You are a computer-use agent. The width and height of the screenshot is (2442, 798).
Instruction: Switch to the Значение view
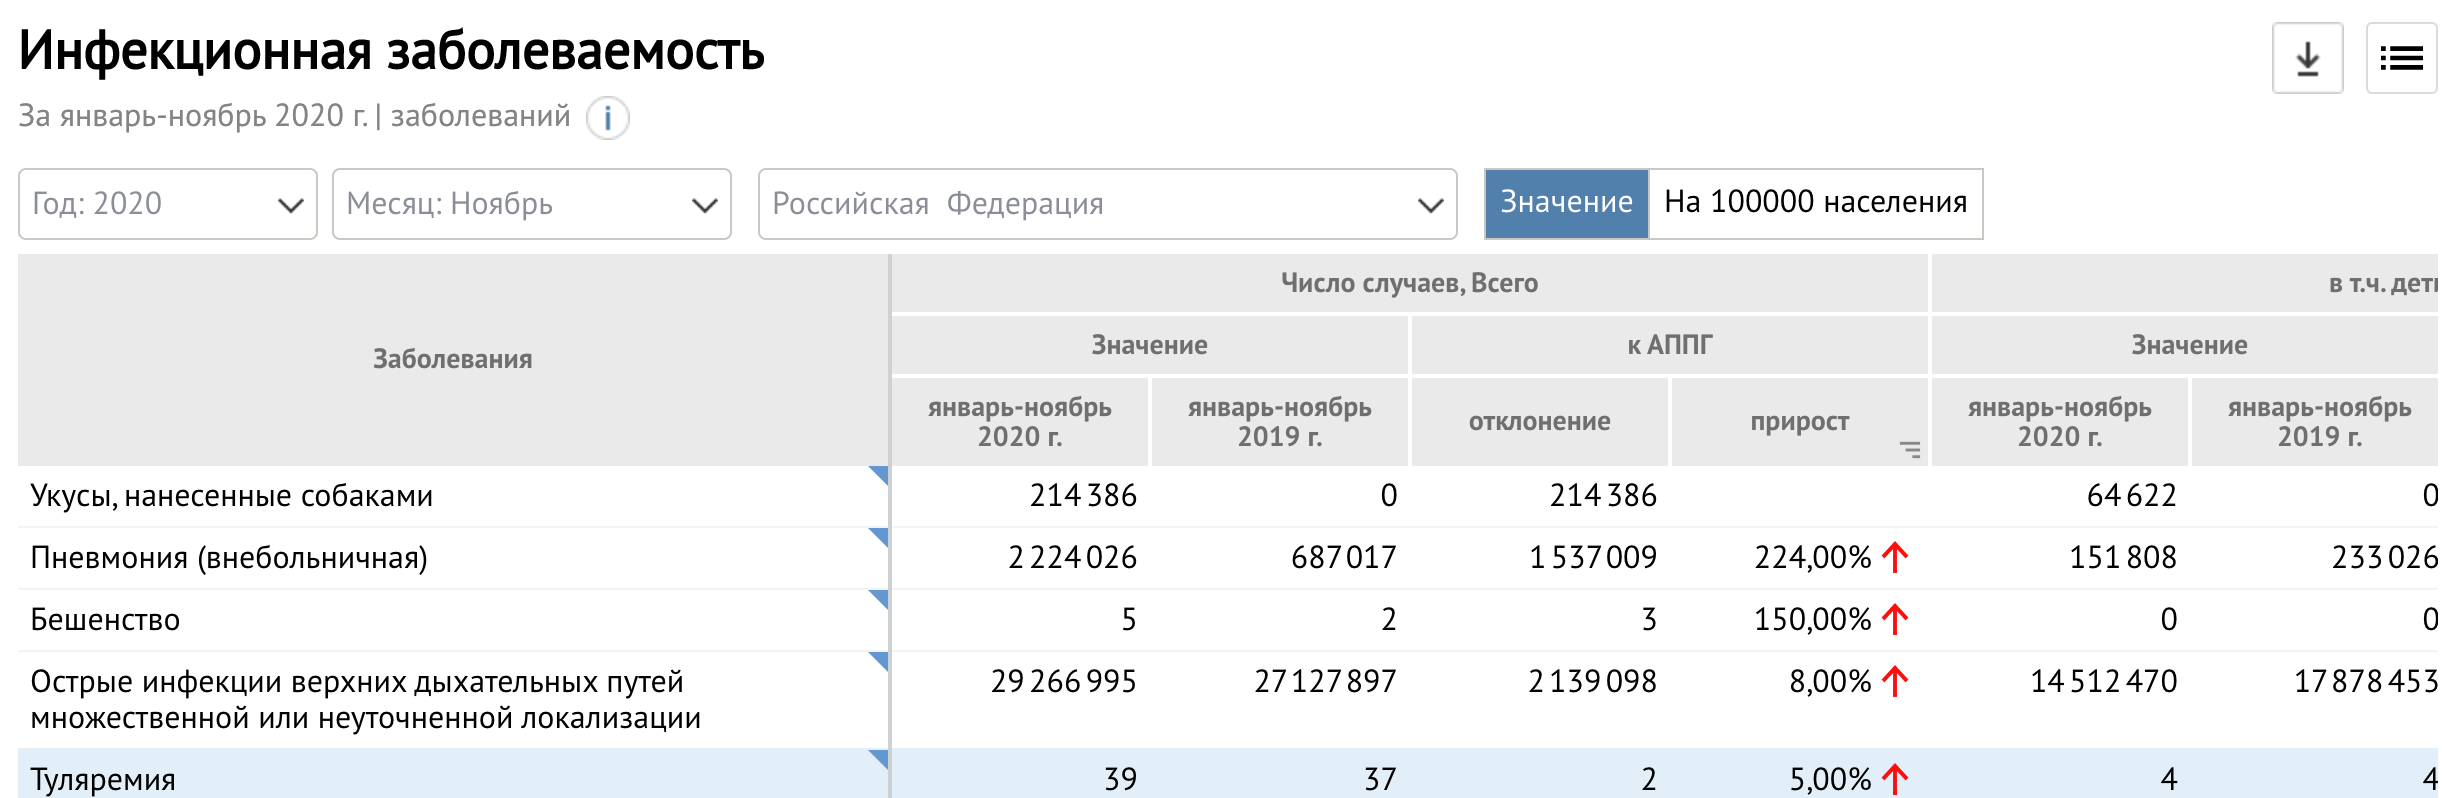(1566, 203)
